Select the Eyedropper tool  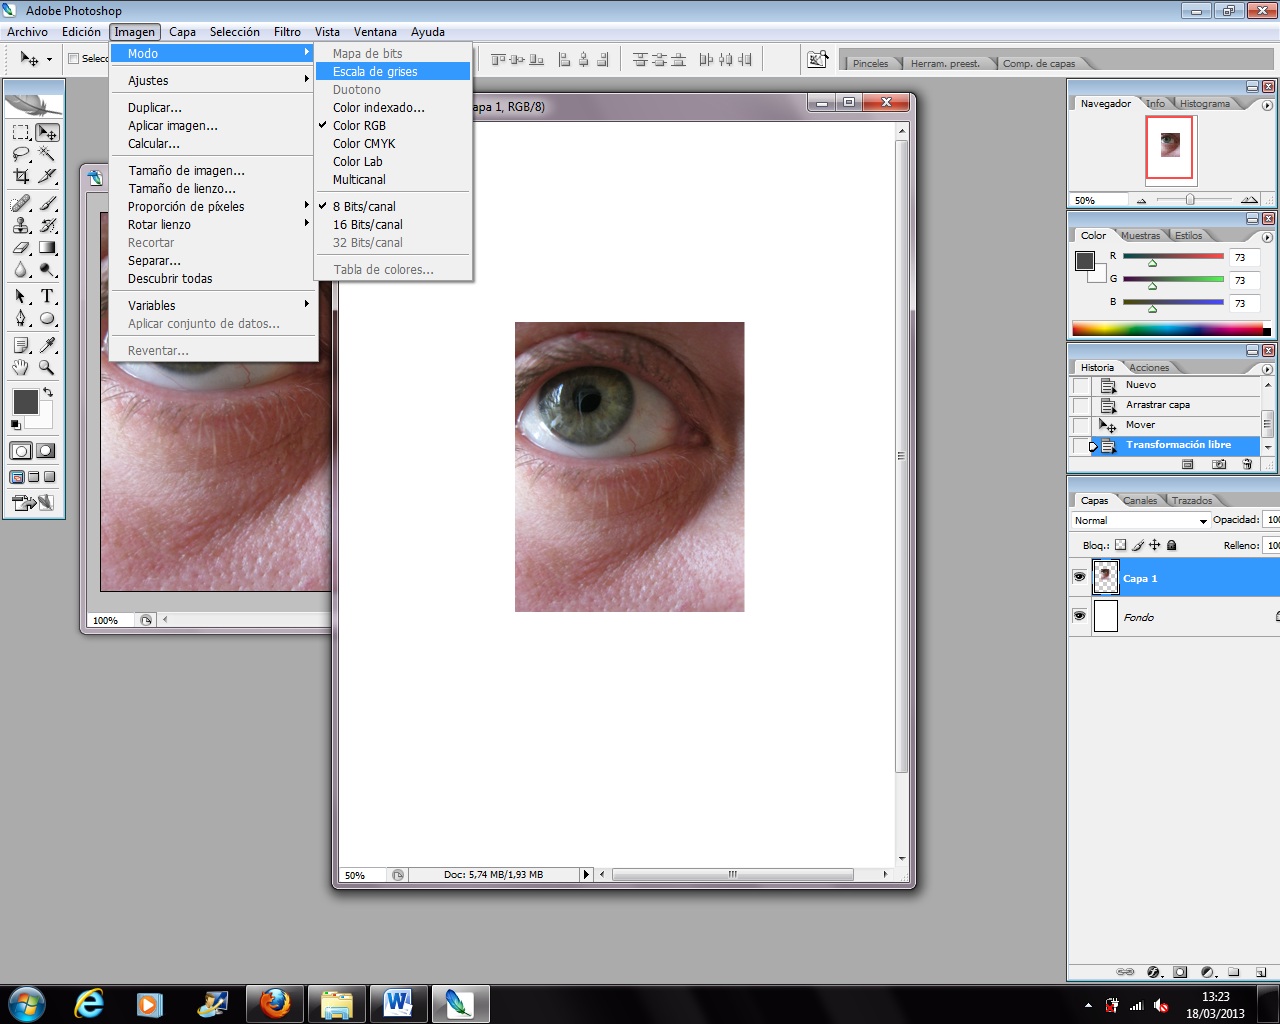(47, 345)
